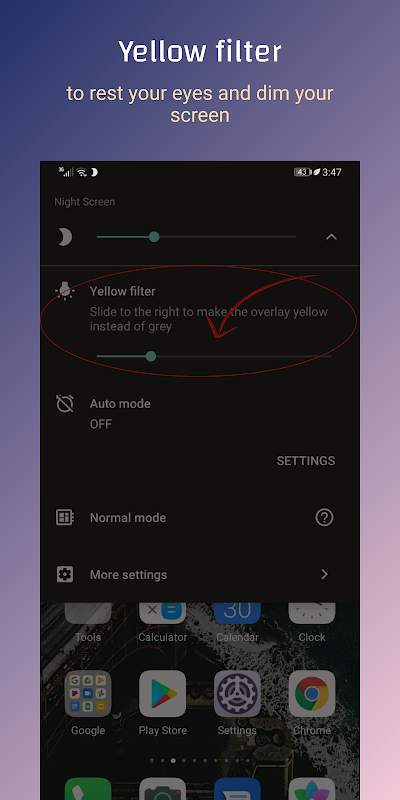Click the Night Screen dim slider handle
The image size is (400, 800).
[154, 237]
